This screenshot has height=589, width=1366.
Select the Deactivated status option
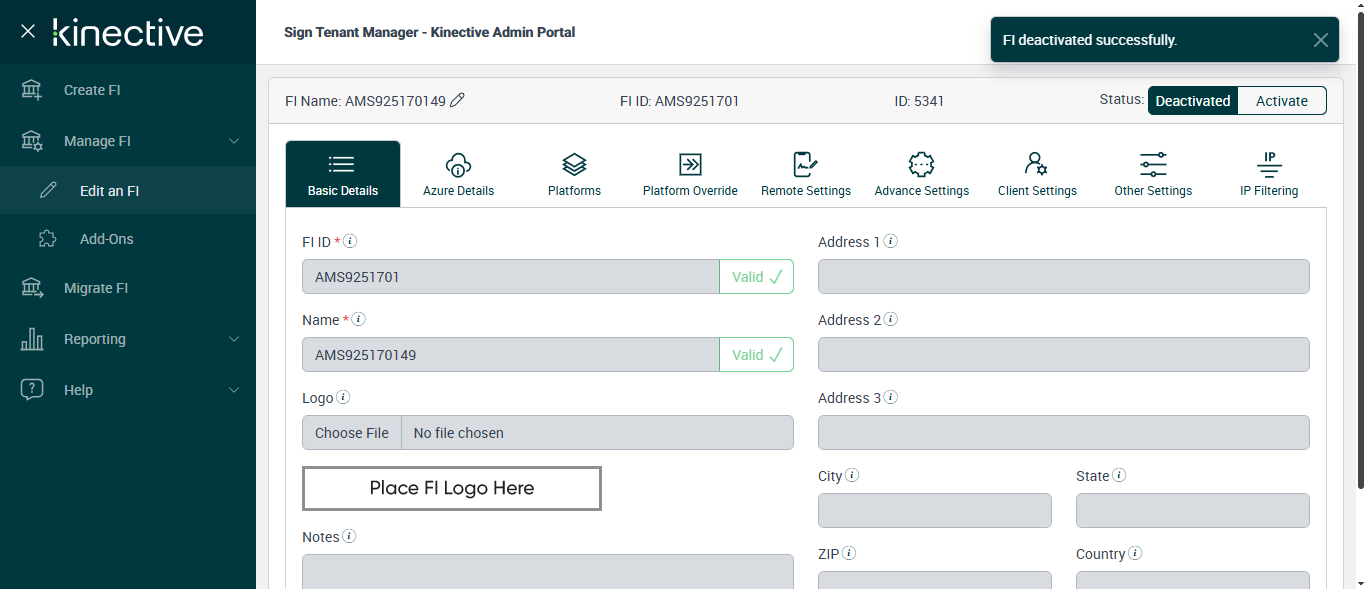pos(1193,101)
